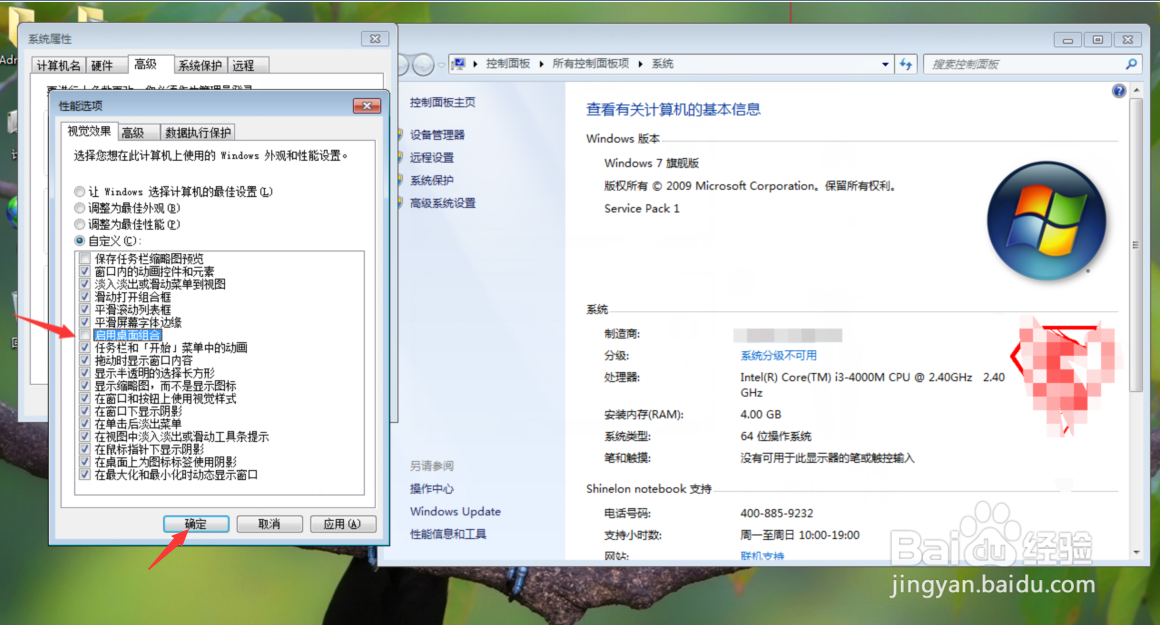
Task: Click the forward navigation arrow in the Control Panel window
Action: point(423,65)
